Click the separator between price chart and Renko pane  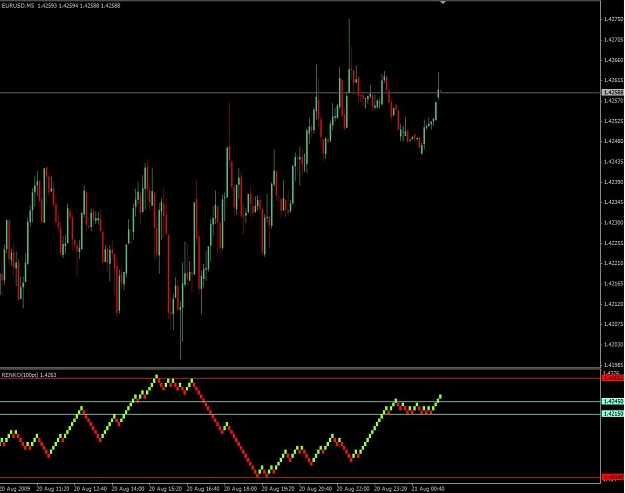300,368
